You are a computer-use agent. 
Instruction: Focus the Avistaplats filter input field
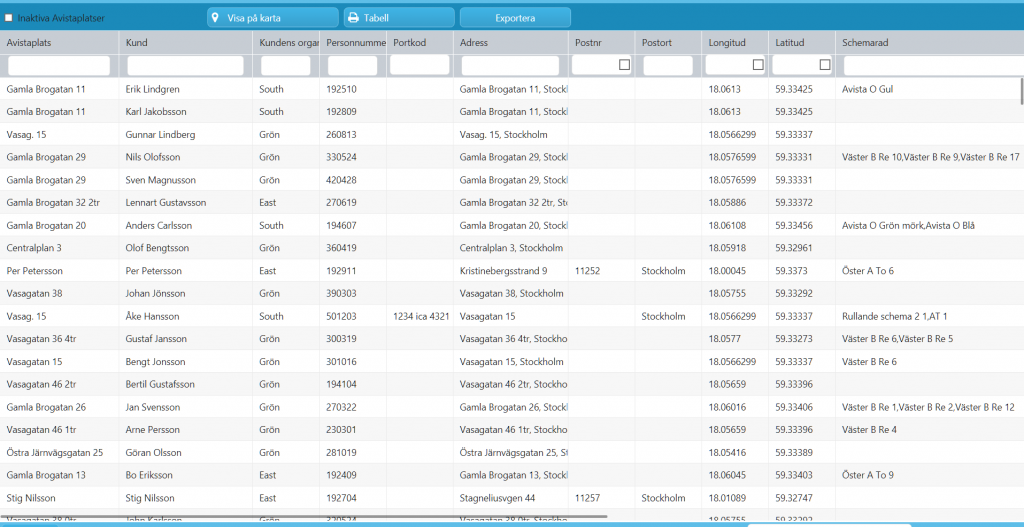59,65
